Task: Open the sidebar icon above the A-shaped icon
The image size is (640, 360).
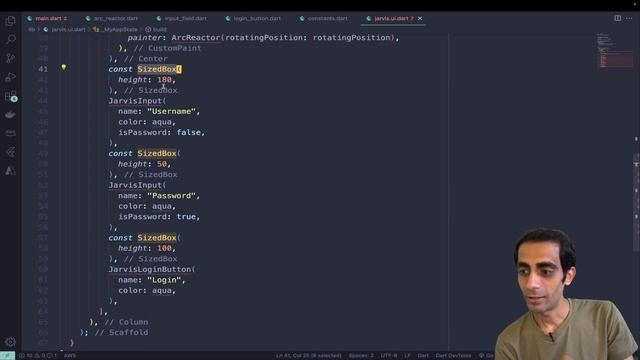Action: 11,152
